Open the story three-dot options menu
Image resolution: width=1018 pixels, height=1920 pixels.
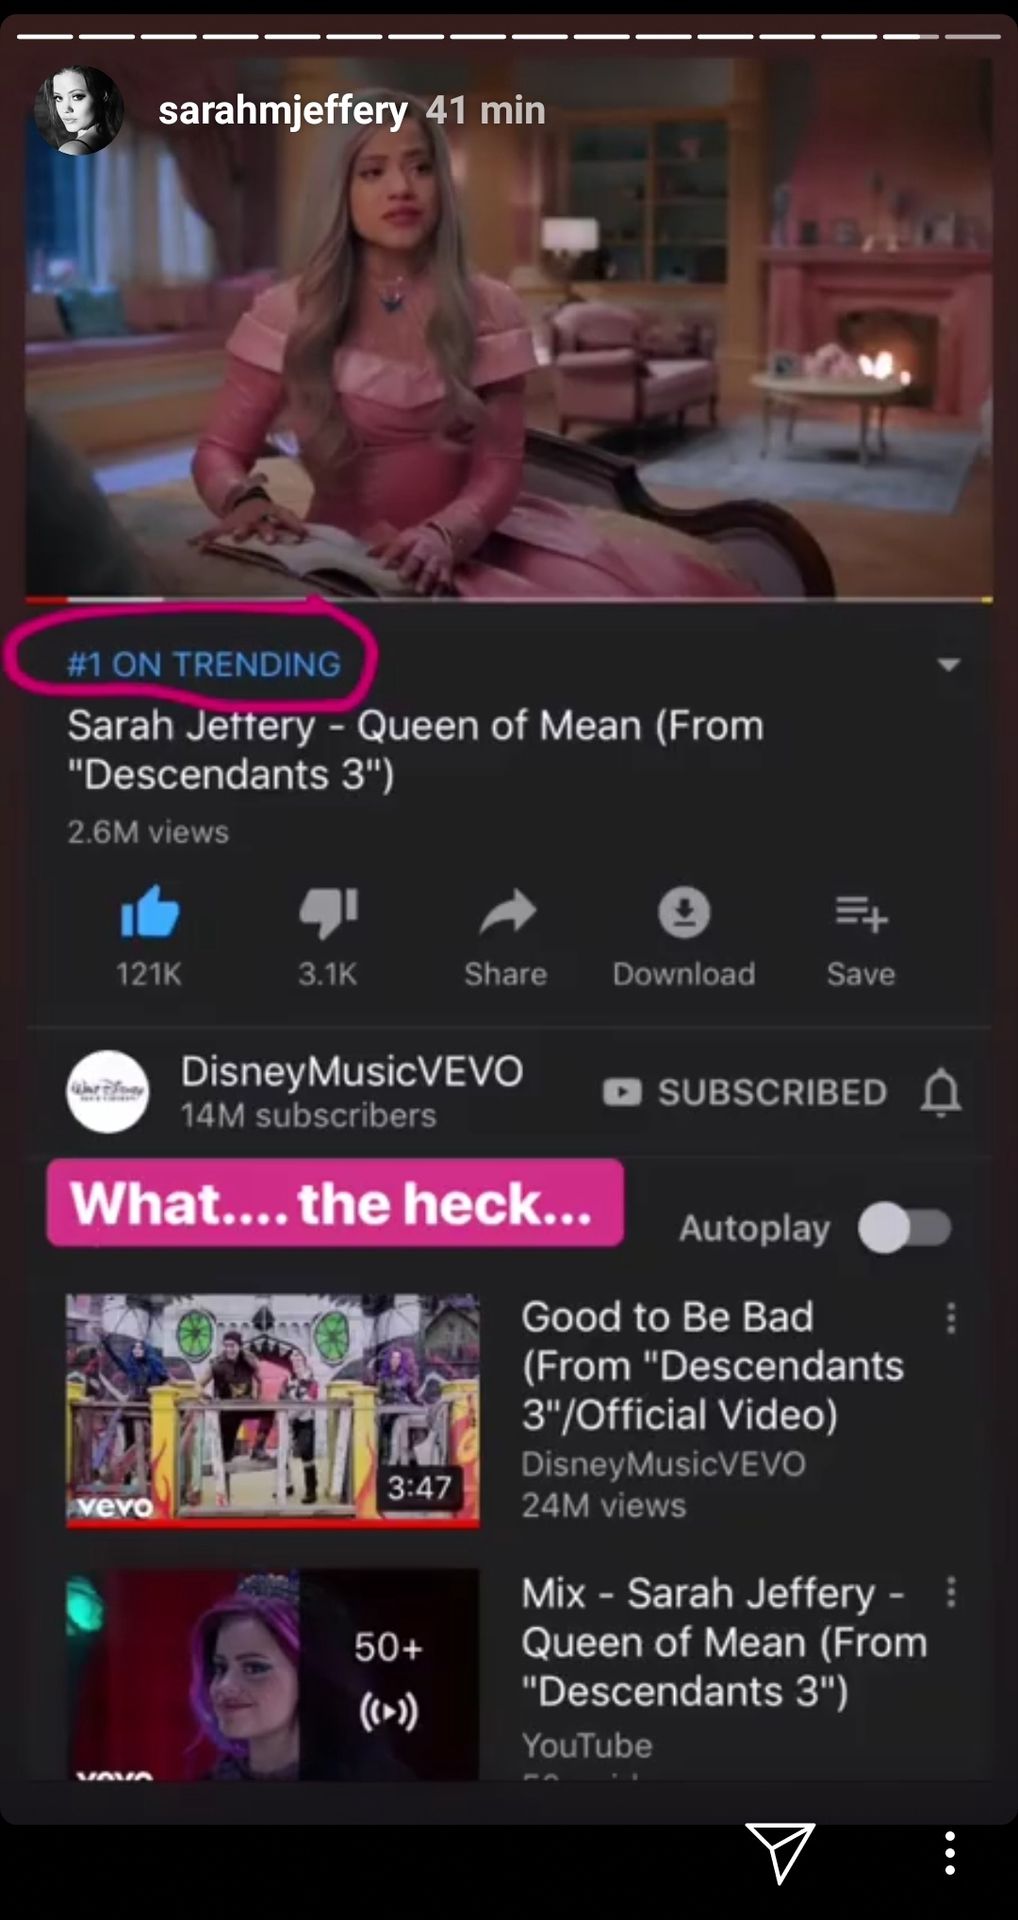949,1853
